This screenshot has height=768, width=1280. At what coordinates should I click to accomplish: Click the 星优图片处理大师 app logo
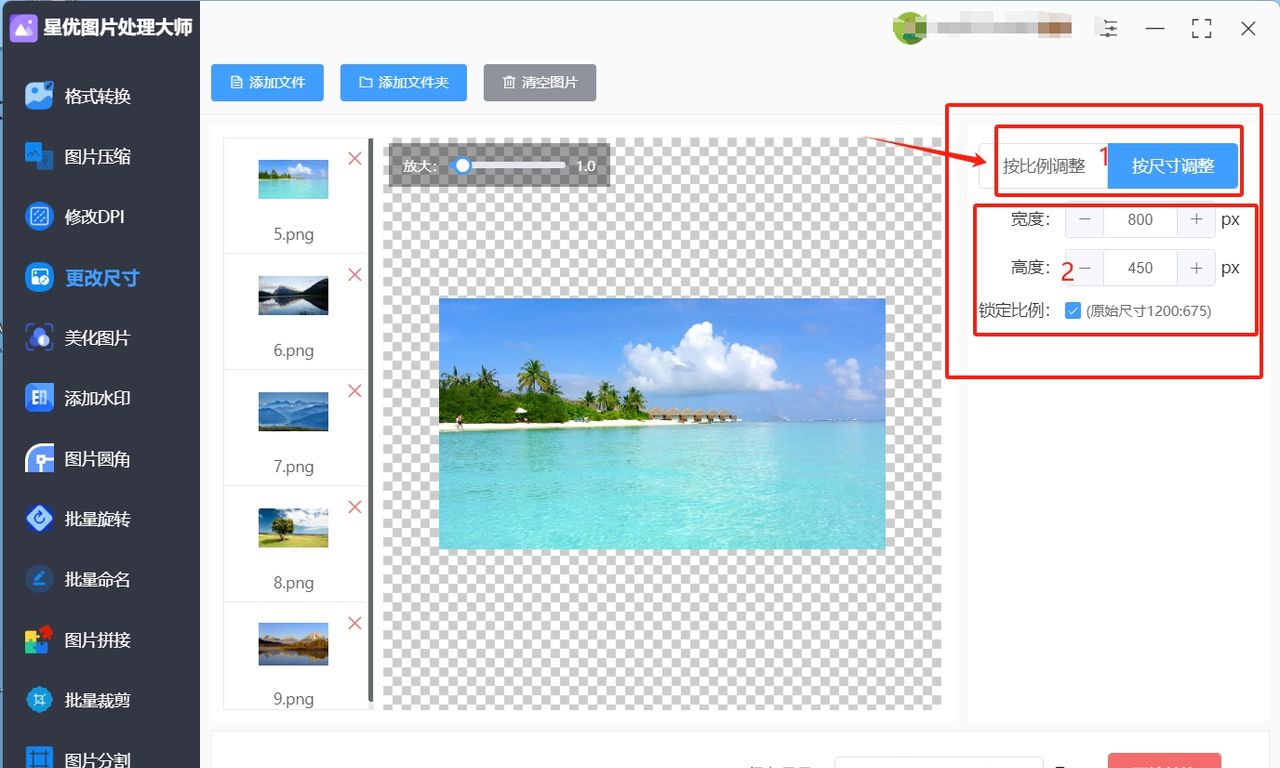(23, 28)
